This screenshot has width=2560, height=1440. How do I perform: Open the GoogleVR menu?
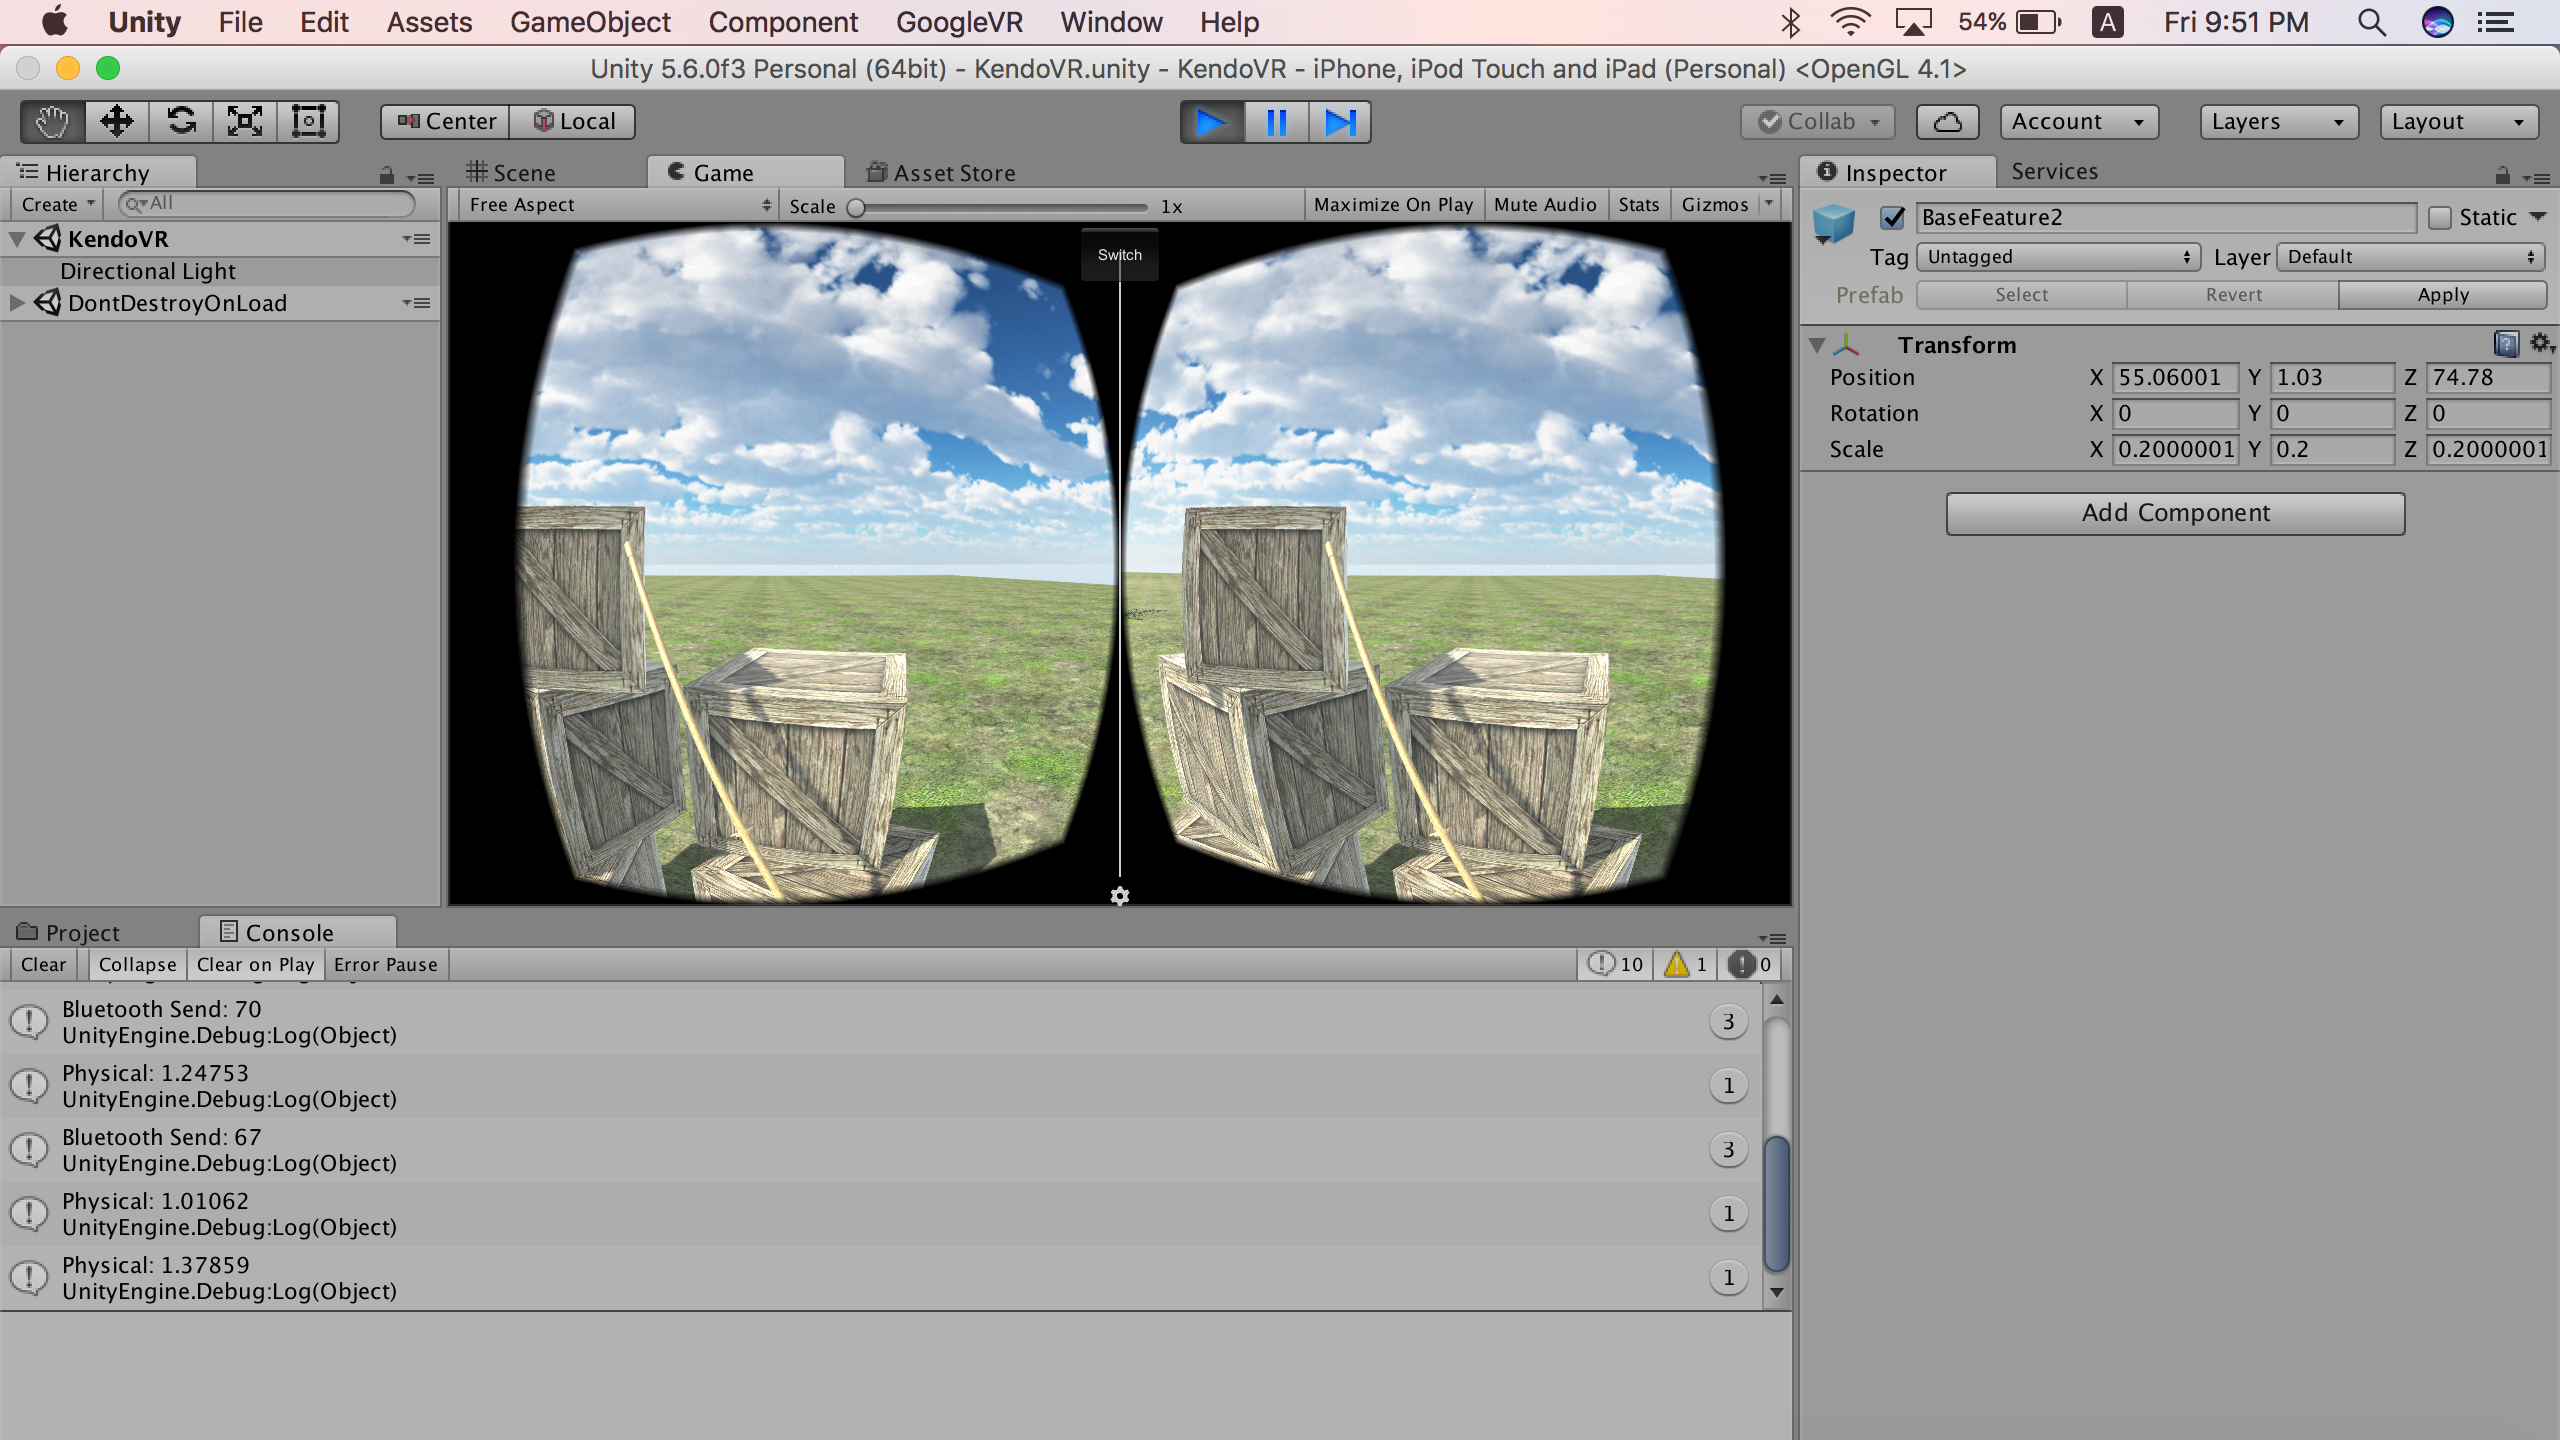(x=958, y=22)
